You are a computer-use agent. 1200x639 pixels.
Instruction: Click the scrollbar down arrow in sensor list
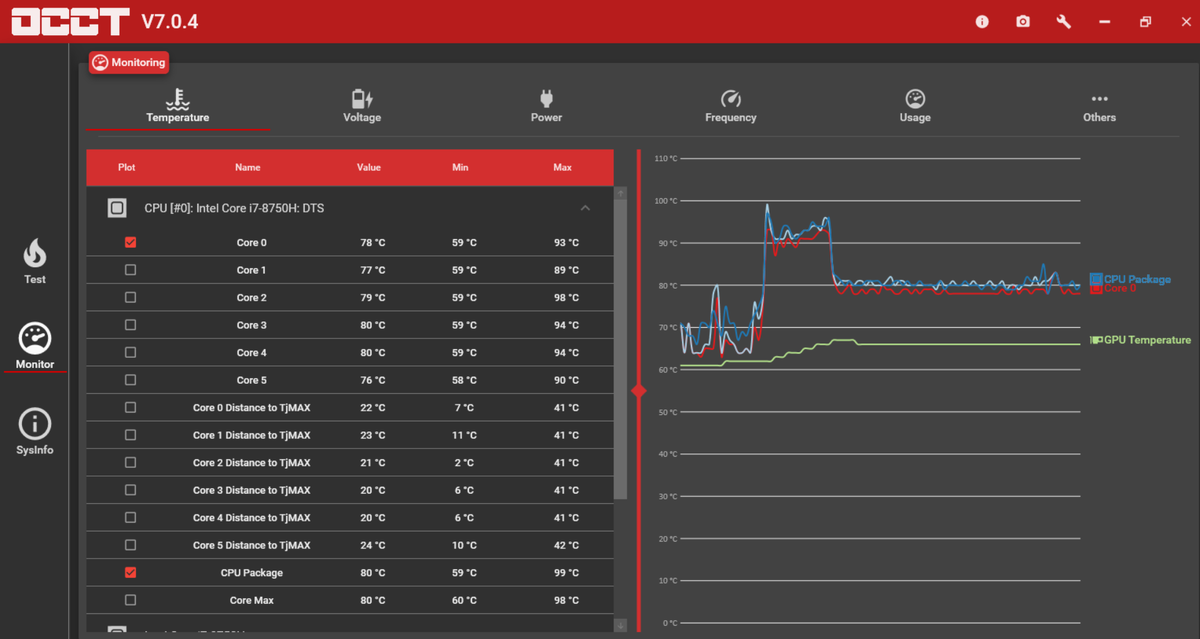point(620,625)
